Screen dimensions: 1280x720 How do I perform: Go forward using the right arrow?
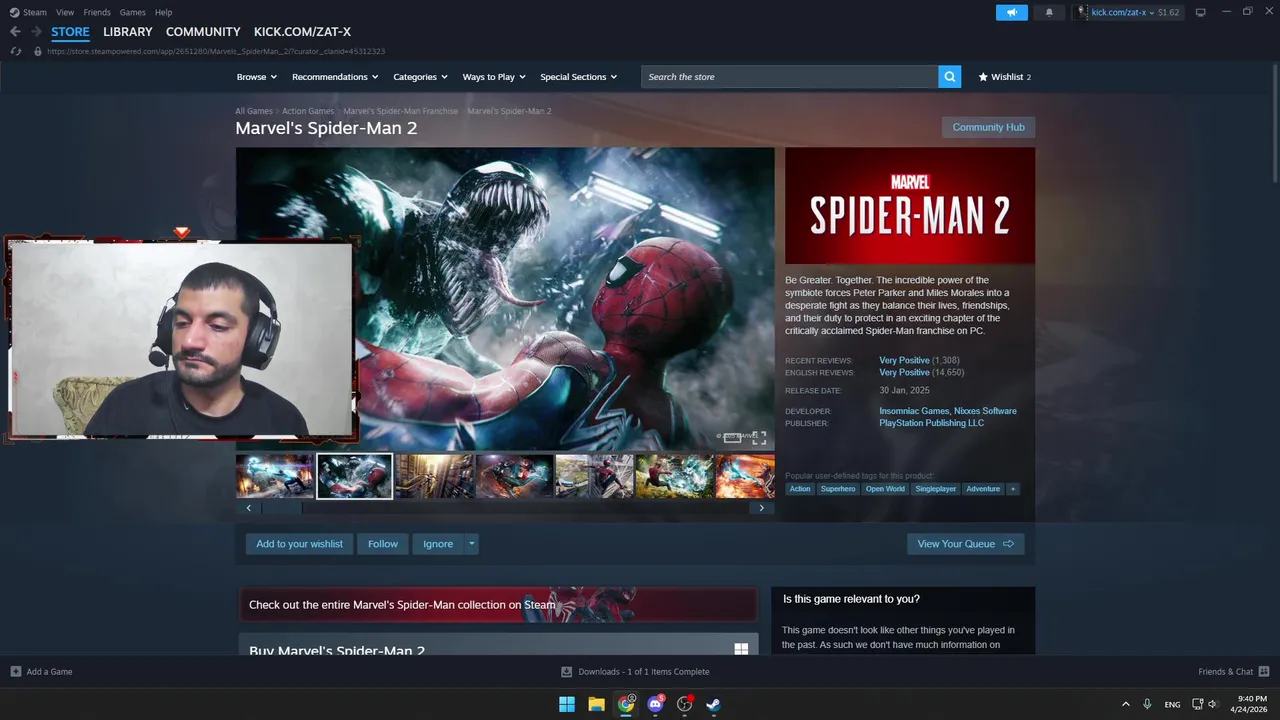36,32
